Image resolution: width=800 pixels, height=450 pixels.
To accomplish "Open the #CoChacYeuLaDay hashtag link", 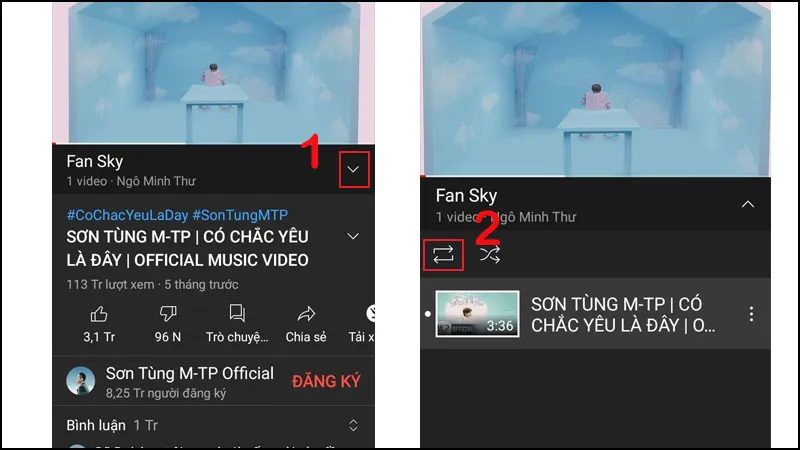I will [x=127, y=215].
